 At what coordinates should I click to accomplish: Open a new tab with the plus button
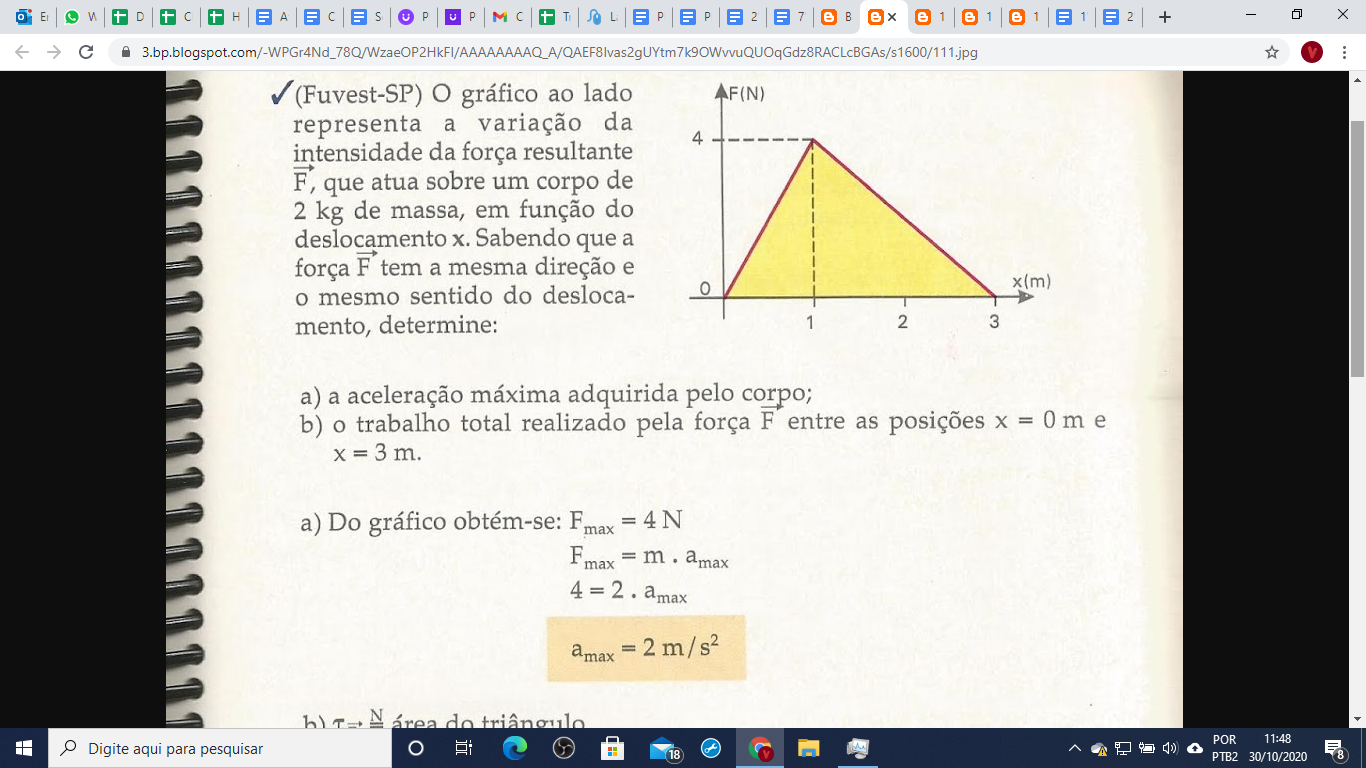click(x=1164, y=17)
